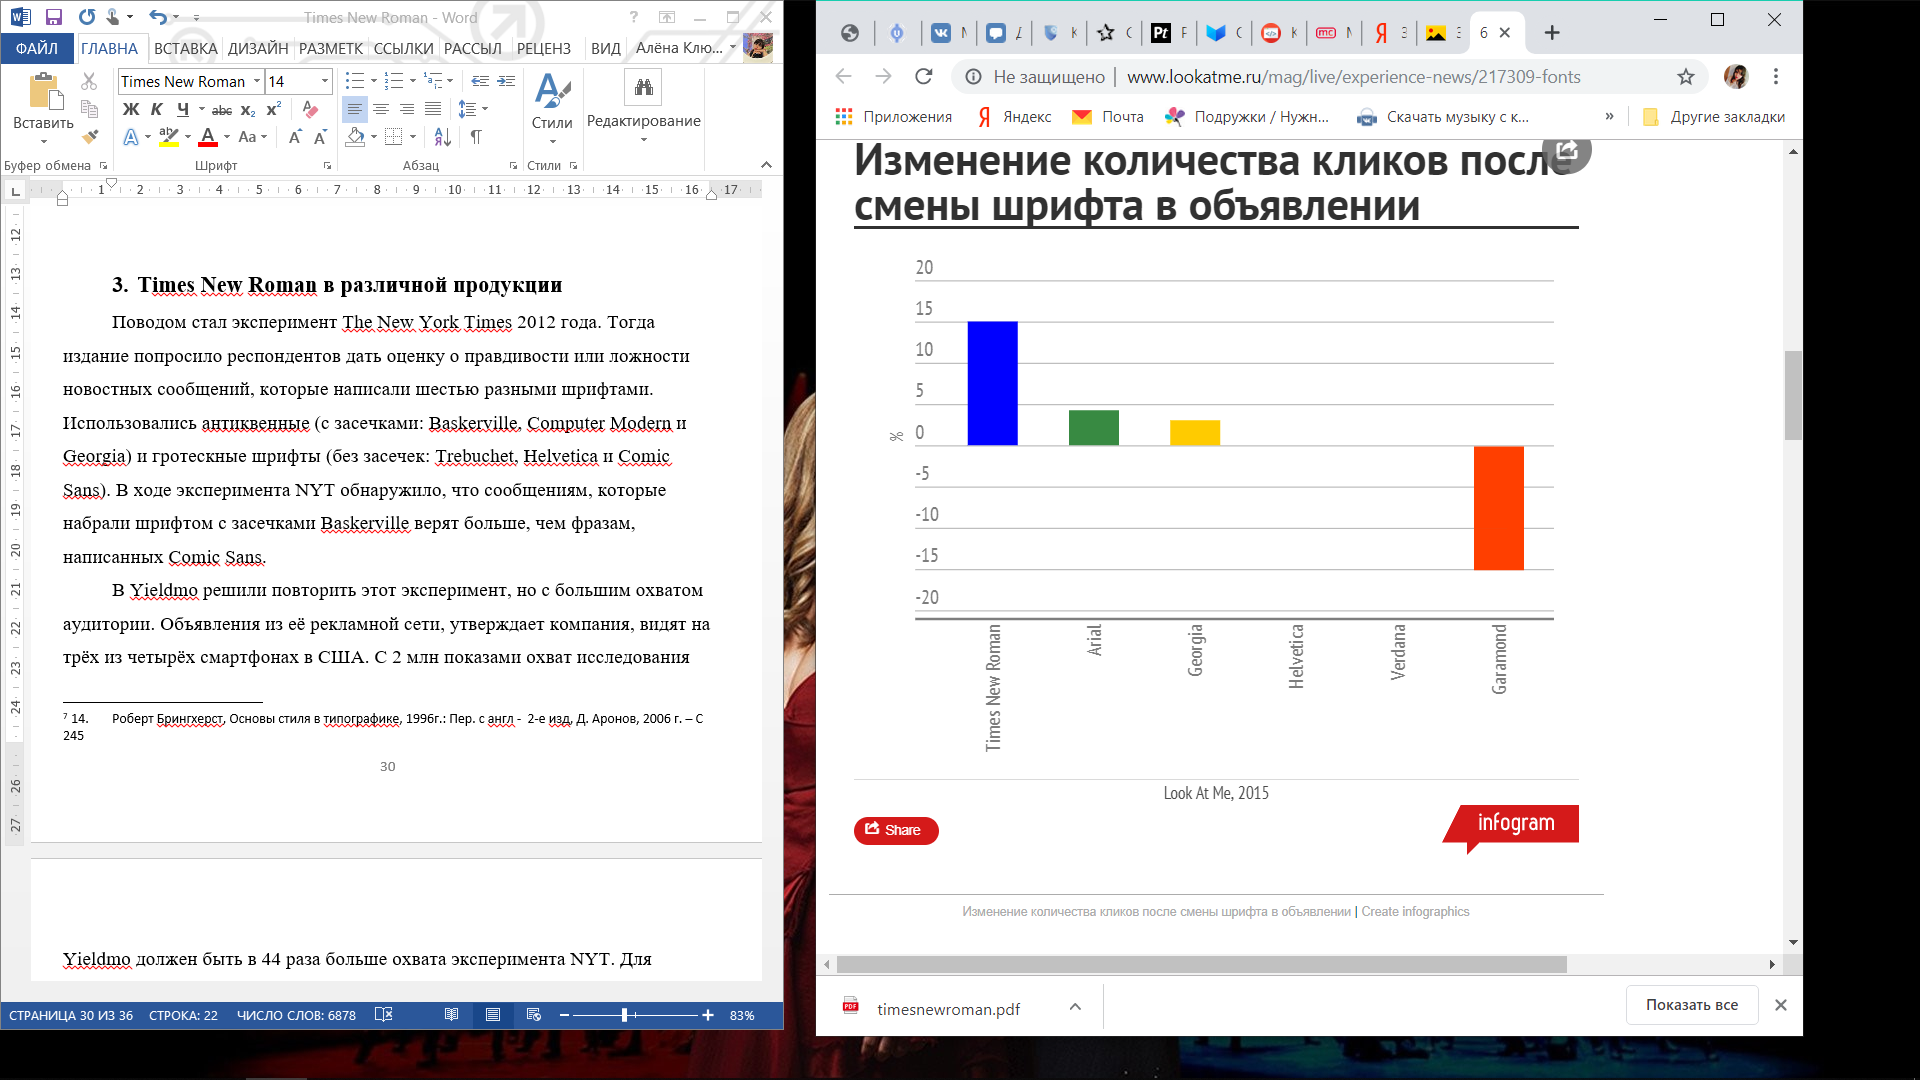Screen dimensions: 1920x1080
Task: Click Показать все downloads button
Action: point(1692,1005)
